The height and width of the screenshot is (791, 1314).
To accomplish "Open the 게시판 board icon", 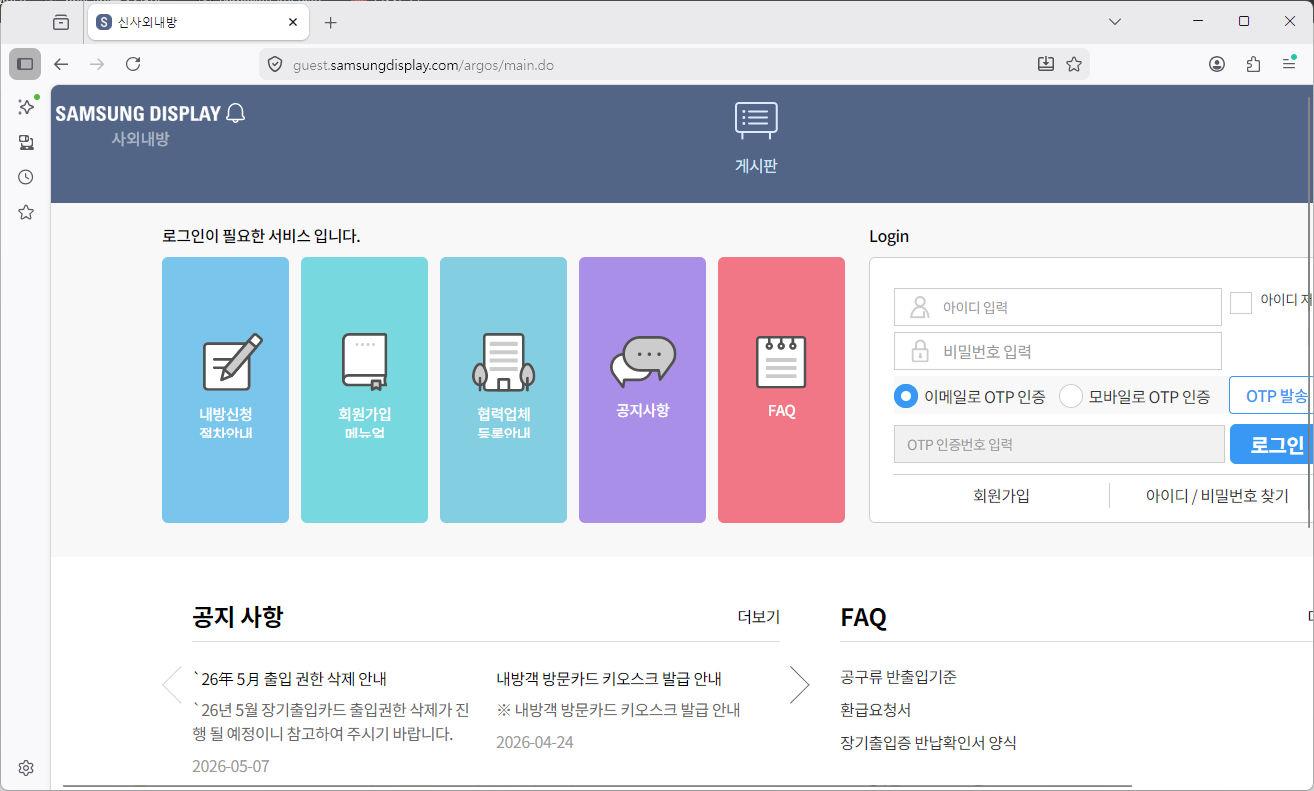I will (756, 120).
